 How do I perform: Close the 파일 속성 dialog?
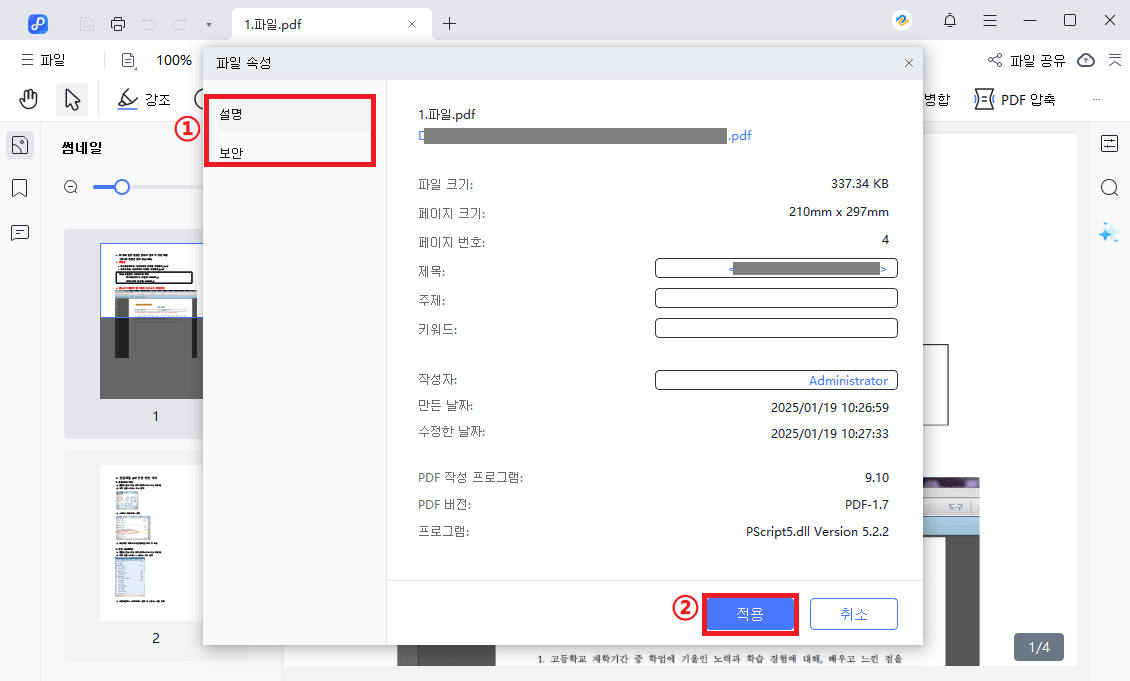pos(909,63)
